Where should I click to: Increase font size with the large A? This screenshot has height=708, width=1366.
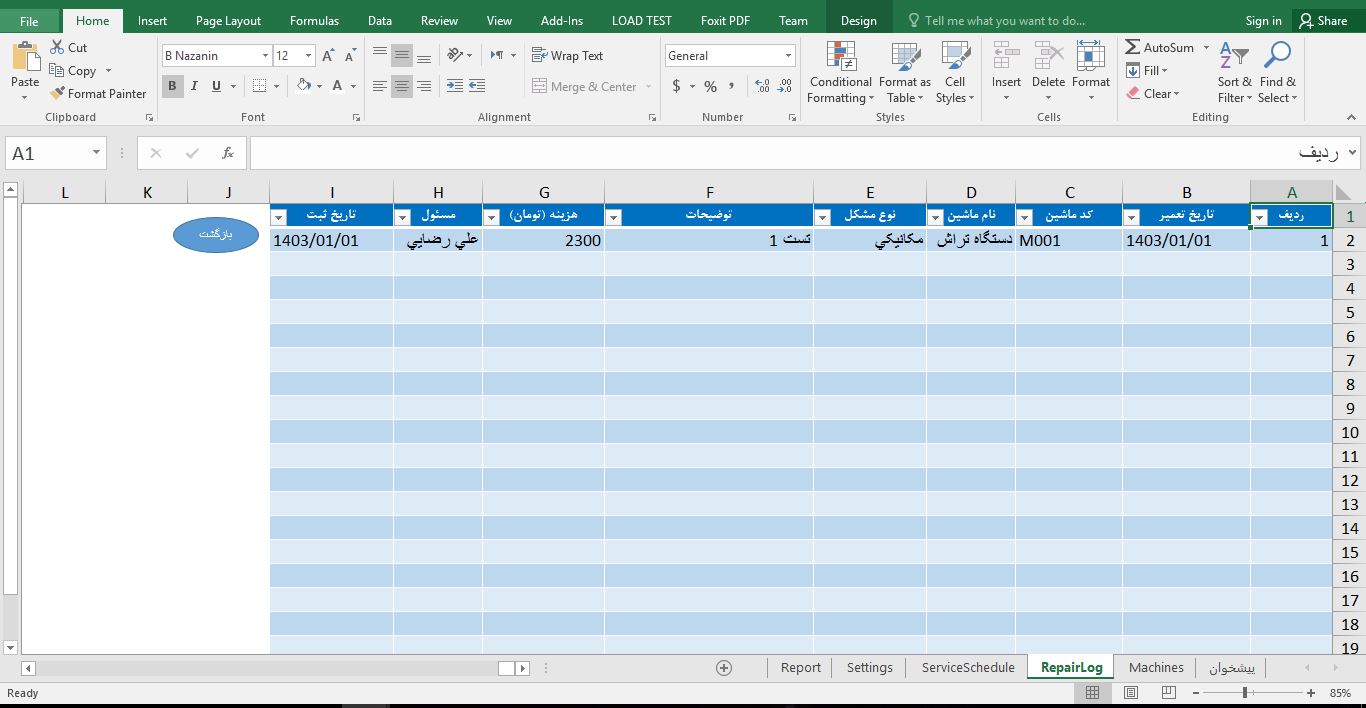pyautogui.click(x=328, y=56)
